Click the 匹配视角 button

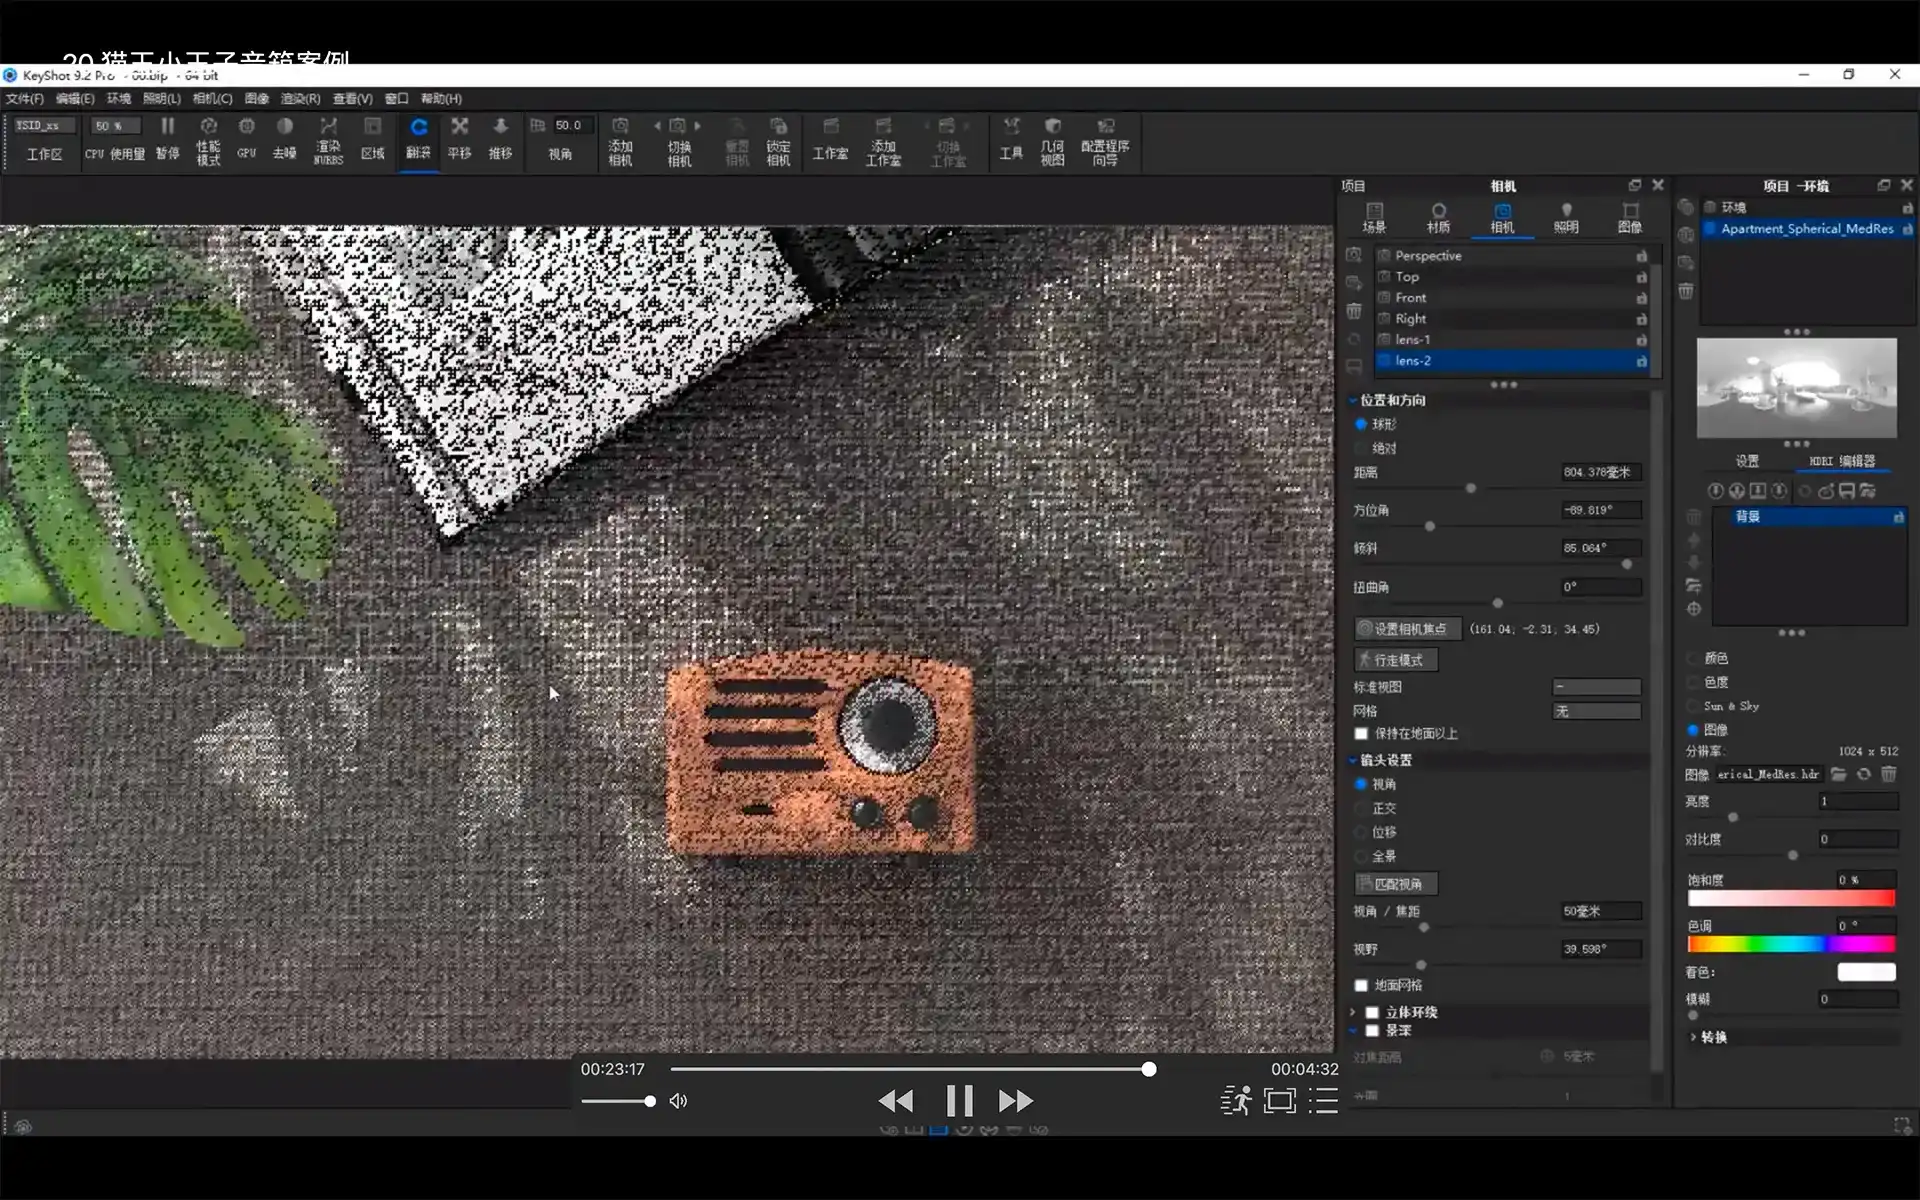[1396, 884]
